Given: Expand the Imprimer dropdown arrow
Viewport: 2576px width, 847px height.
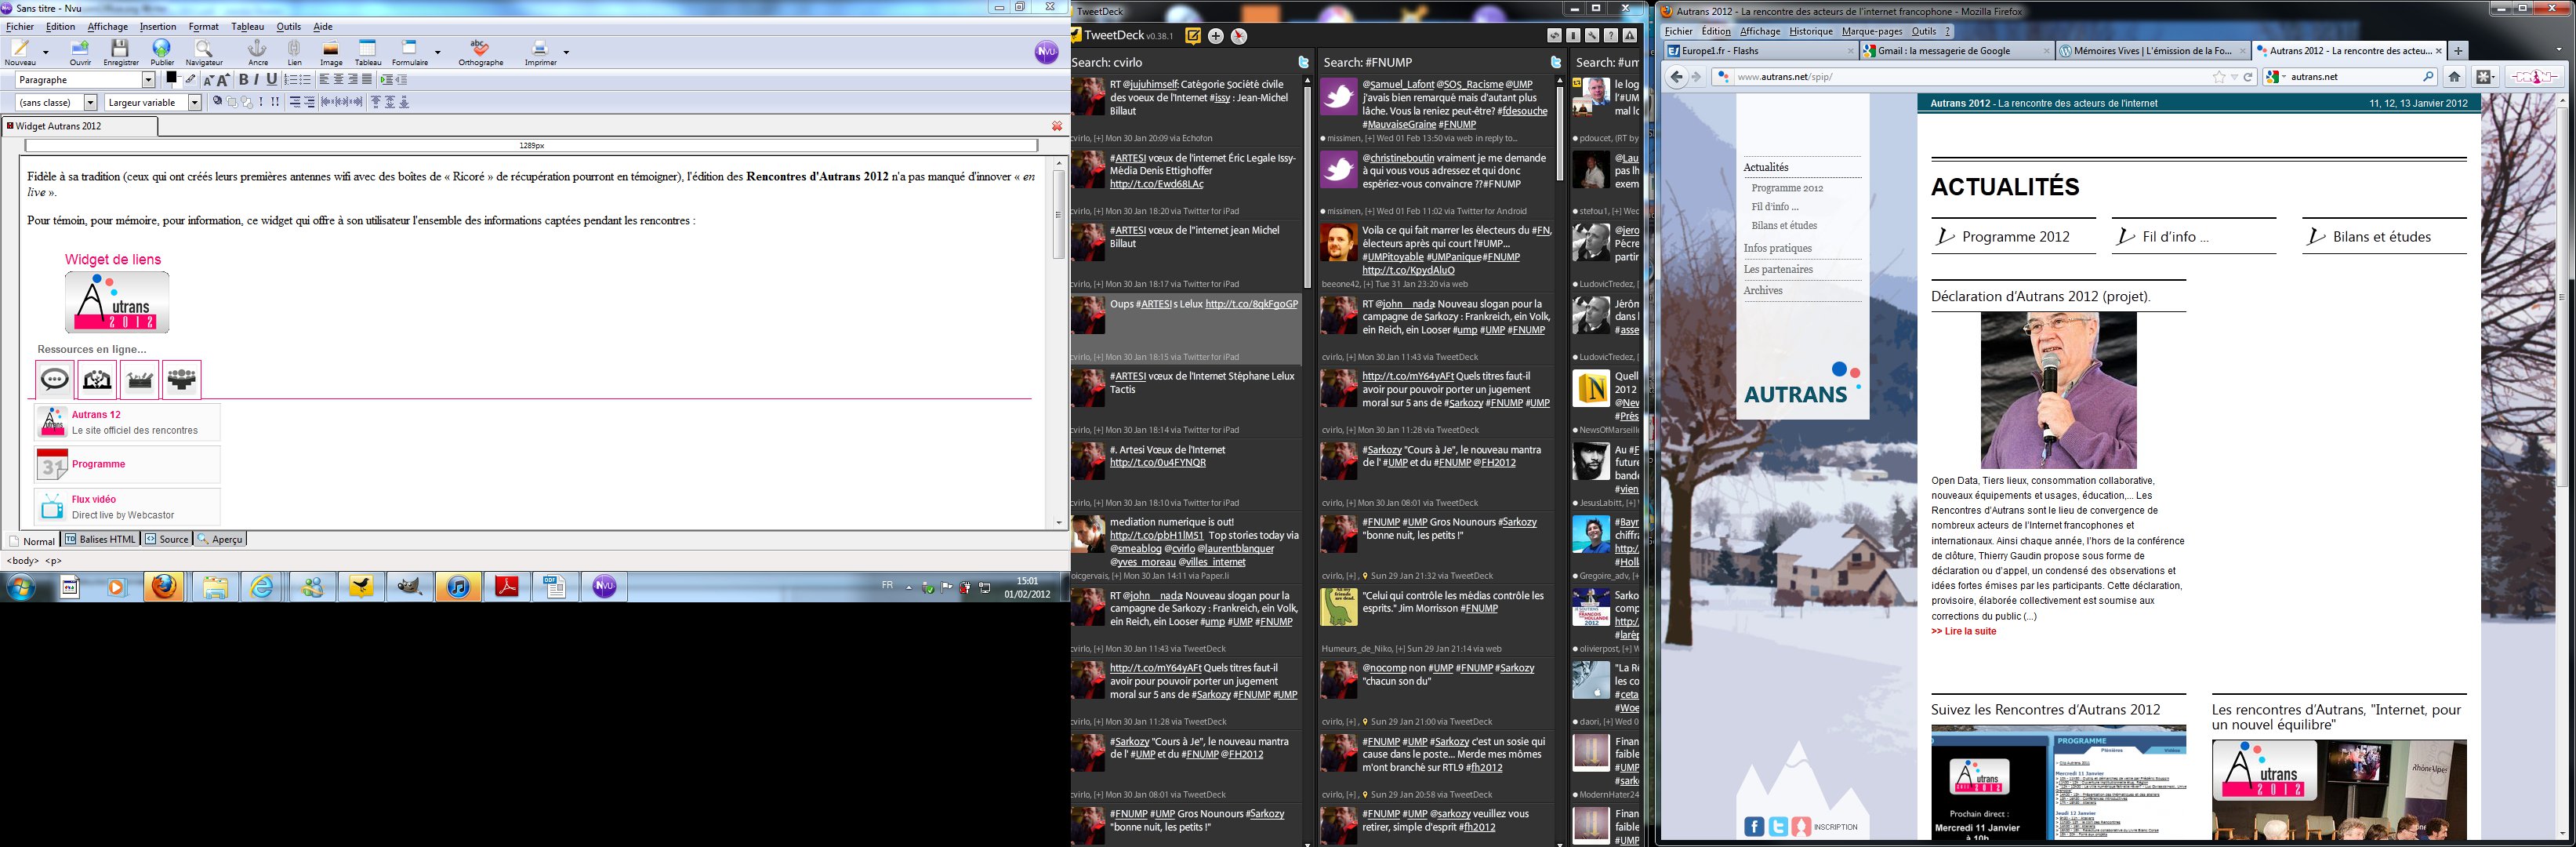Looking at the screenshot, I should point(566,51).
